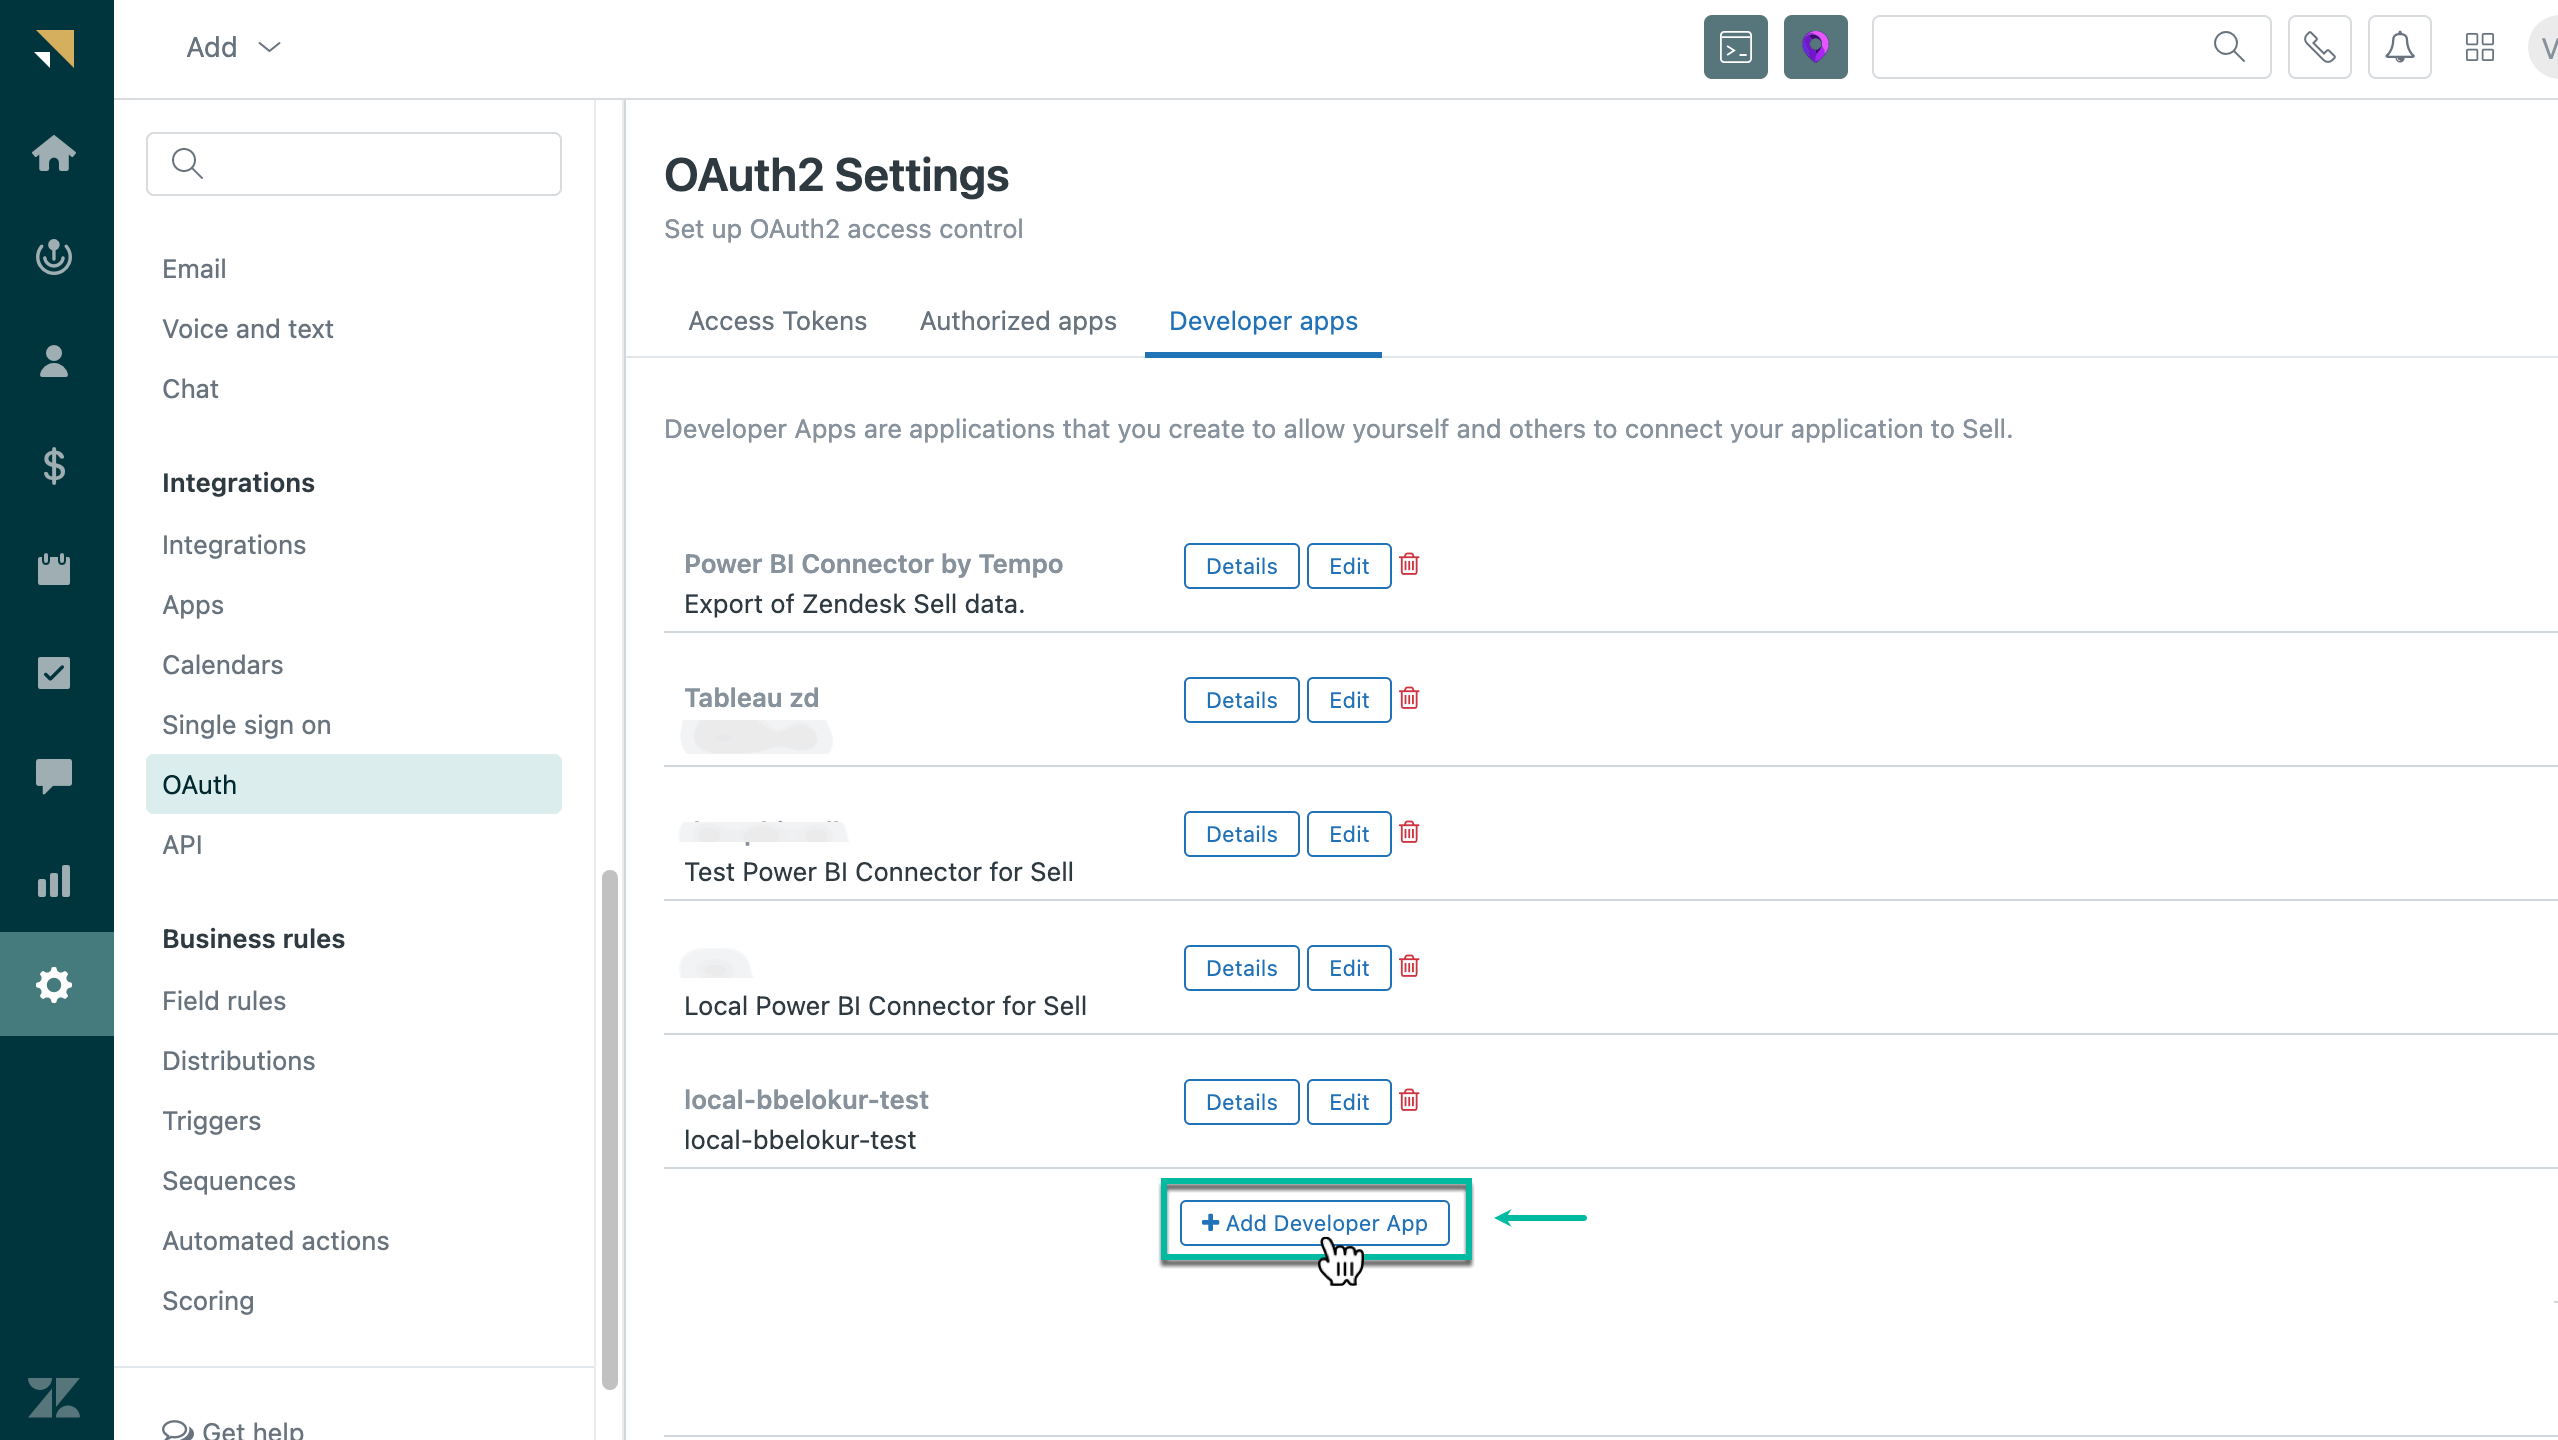Open the apps grid icon in the top bar
Image resolution: width=2558 pixels, height=1440 pixels.
pyautogui.click(x=2479, y=47)
